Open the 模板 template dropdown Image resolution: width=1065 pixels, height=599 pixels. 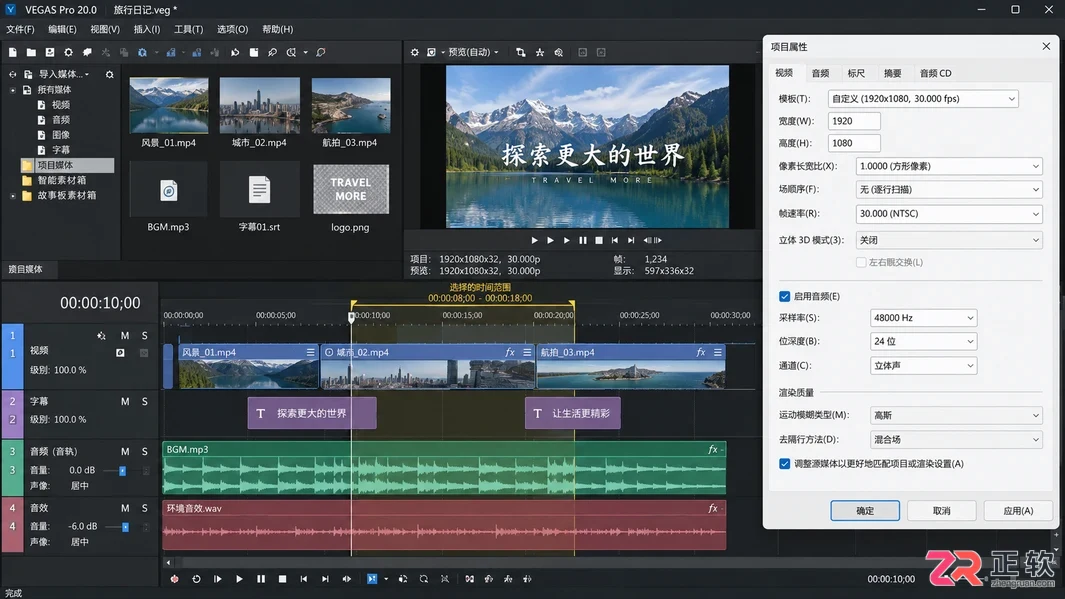[923, 98]
